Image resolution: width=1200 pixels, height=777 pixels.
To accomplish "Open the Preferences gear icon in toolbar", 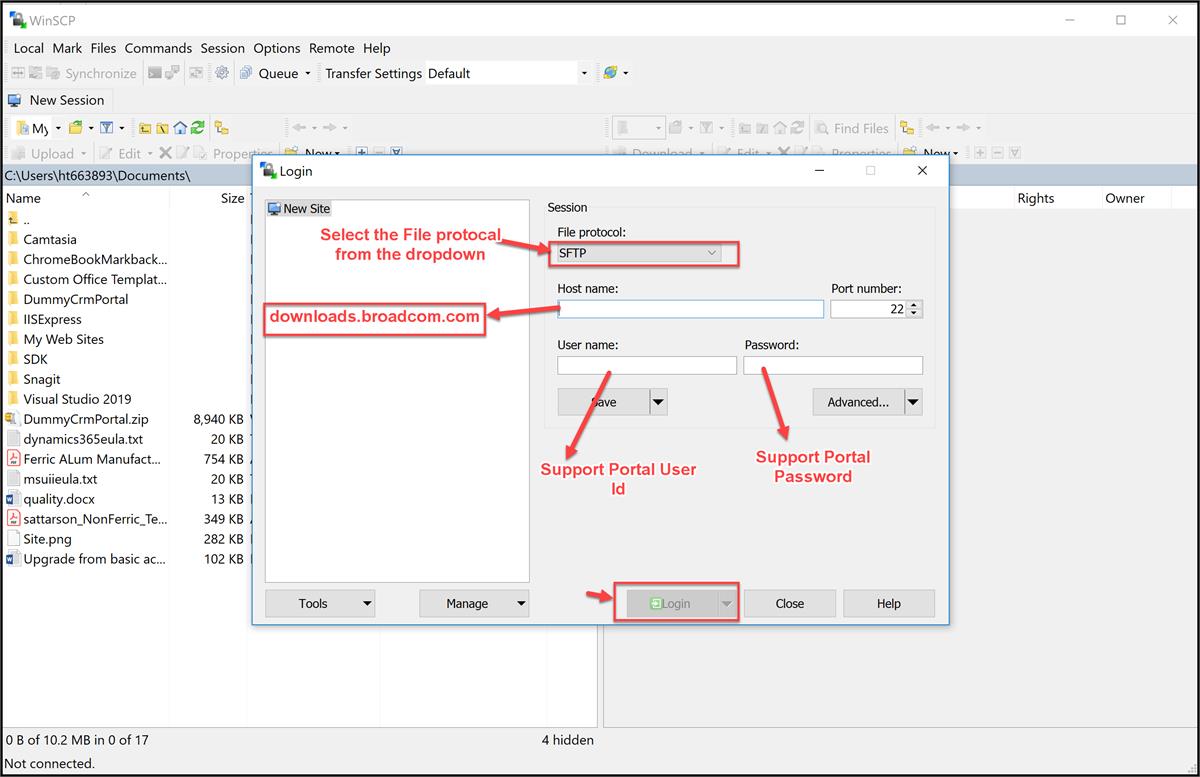I will pos(221,73).
